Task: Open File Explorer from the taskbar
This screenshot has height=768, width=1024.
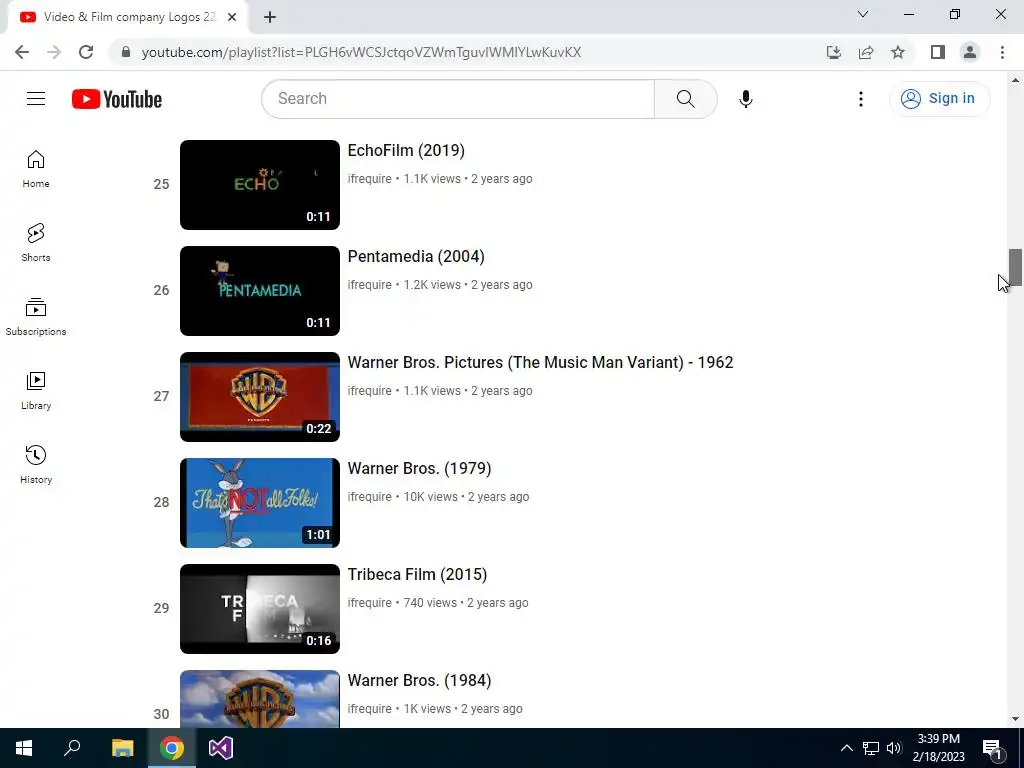Action: point(122,748)
